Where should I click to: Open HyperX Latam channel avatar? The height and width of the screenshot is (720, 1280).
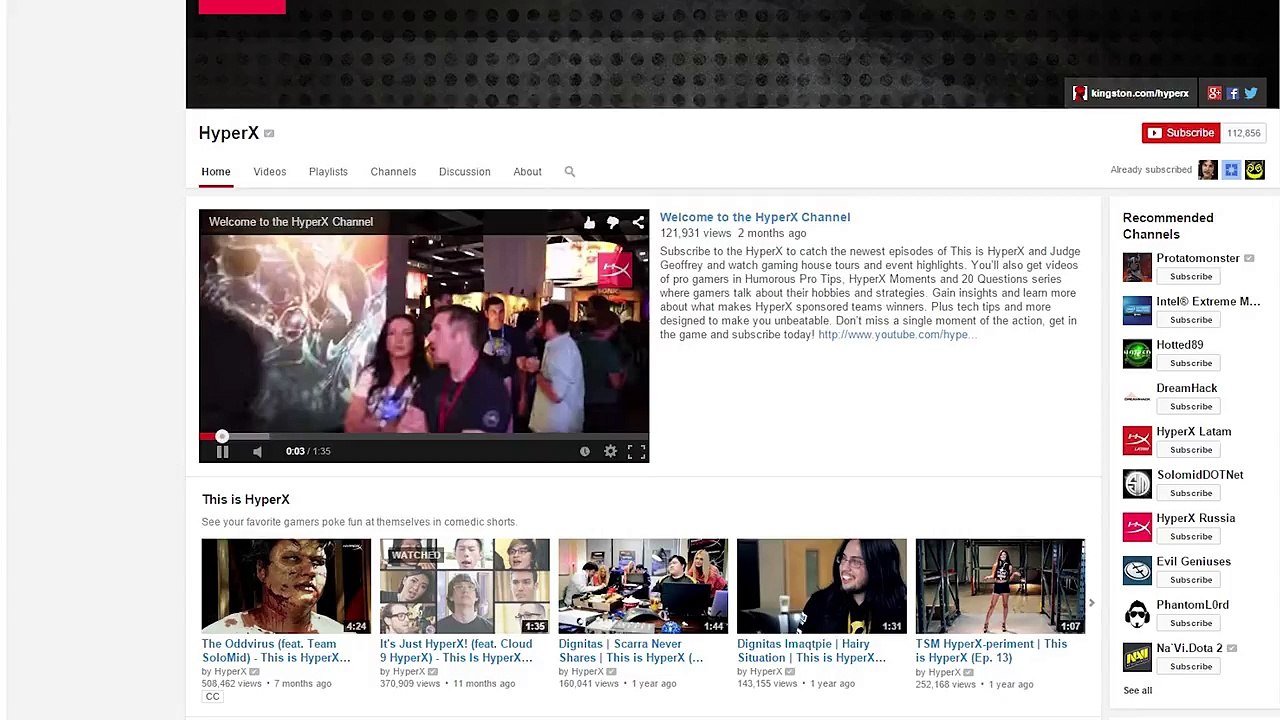coord(1137,440)
